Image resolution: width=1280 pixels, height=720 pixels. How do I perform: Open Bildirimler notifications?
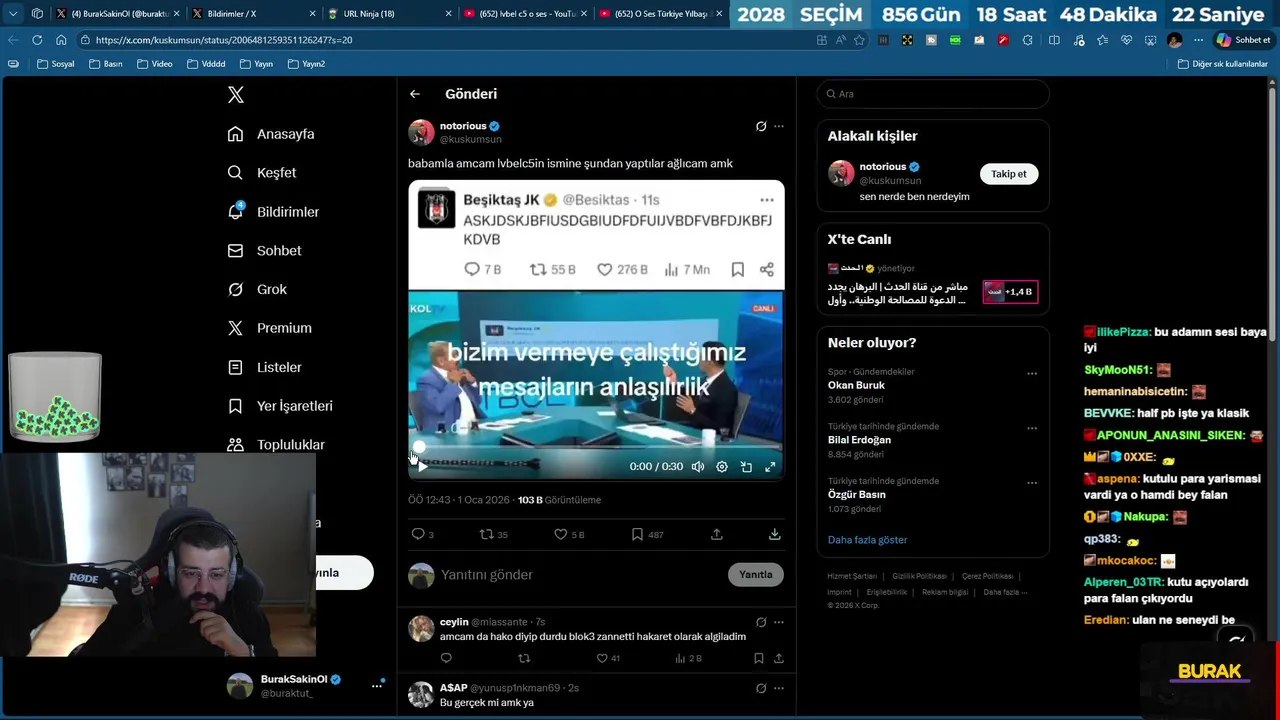(x=273, y=212)
